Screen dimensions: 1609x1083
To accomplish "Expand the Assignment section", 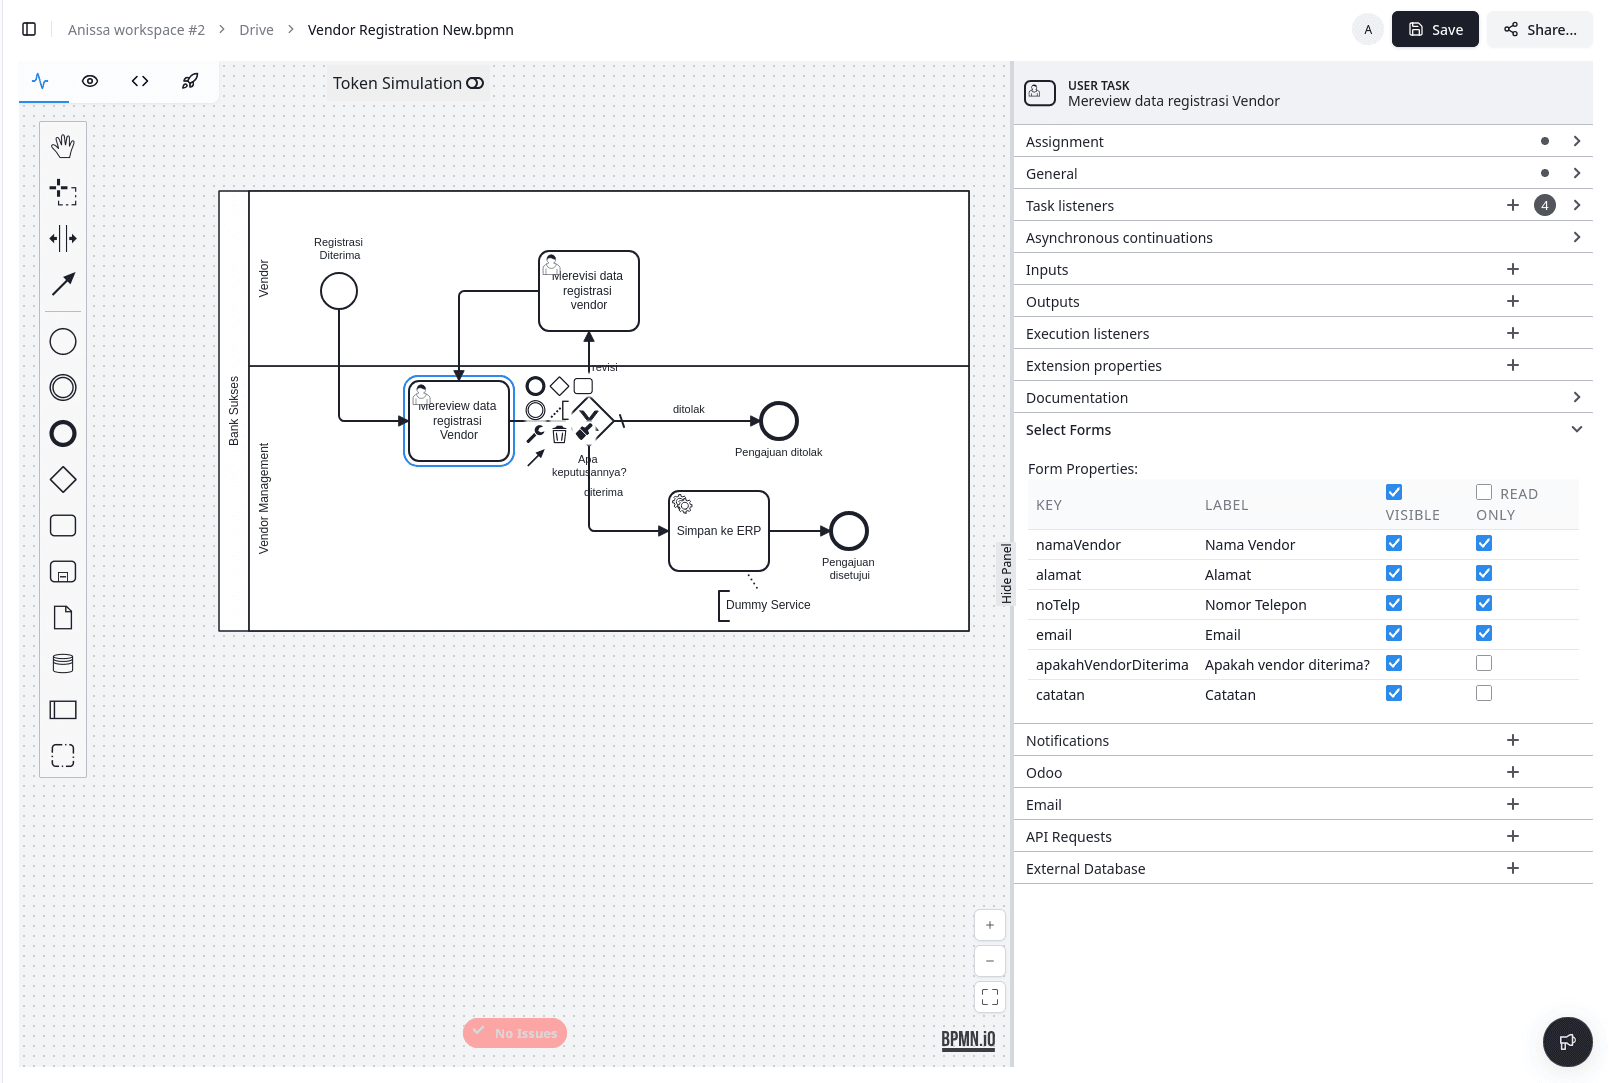I will 1576,142.
